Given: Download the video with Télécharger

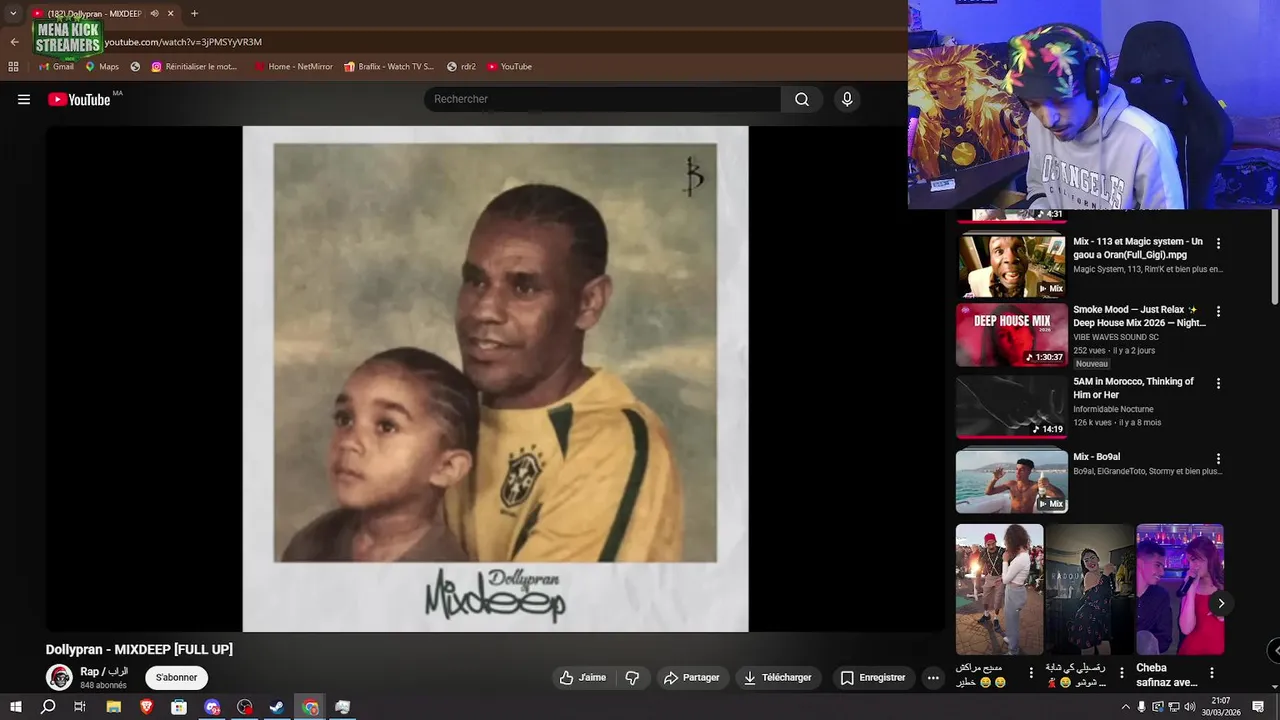Looking at the screenshot, I should click(778, 677).
